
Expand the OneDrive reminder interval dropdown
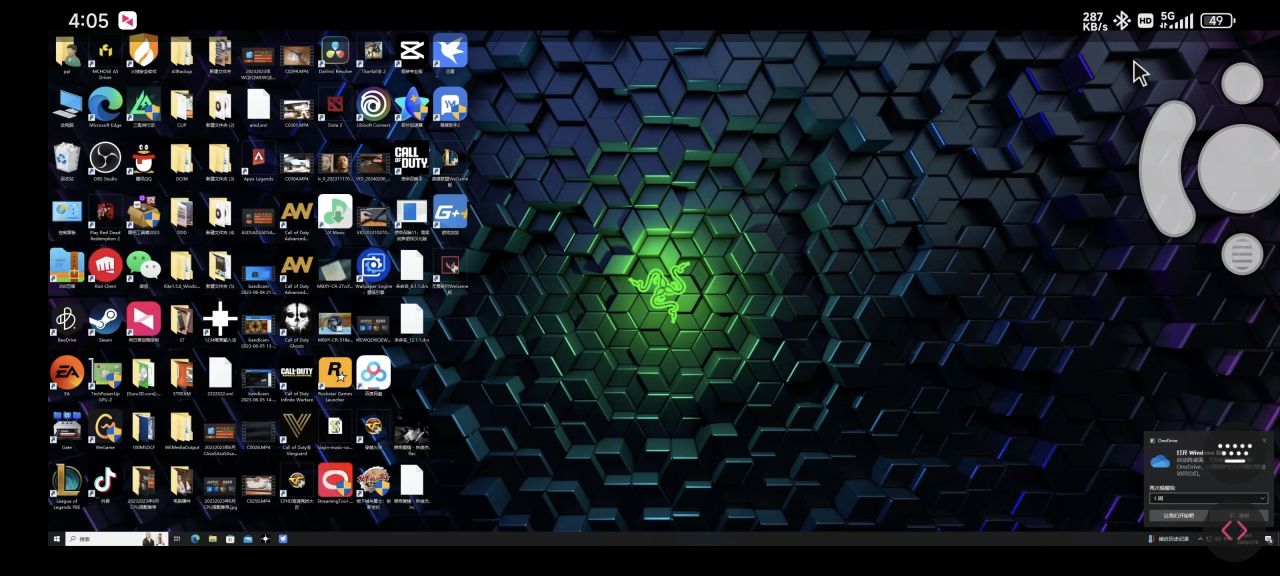pyautogui.click(x=1208, y=498)
